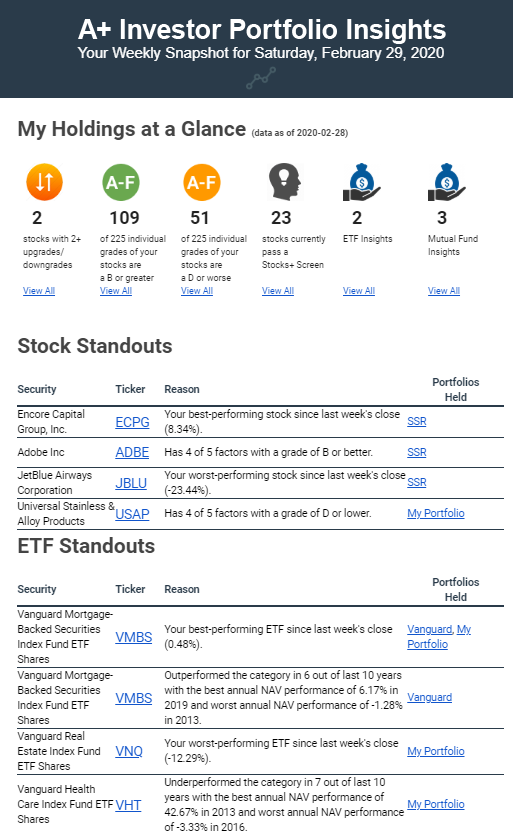This screenshot has width=513, height=835.
Task: Open the VNQ ticker link
Action: pyautogui.click(x=129, y=751)
